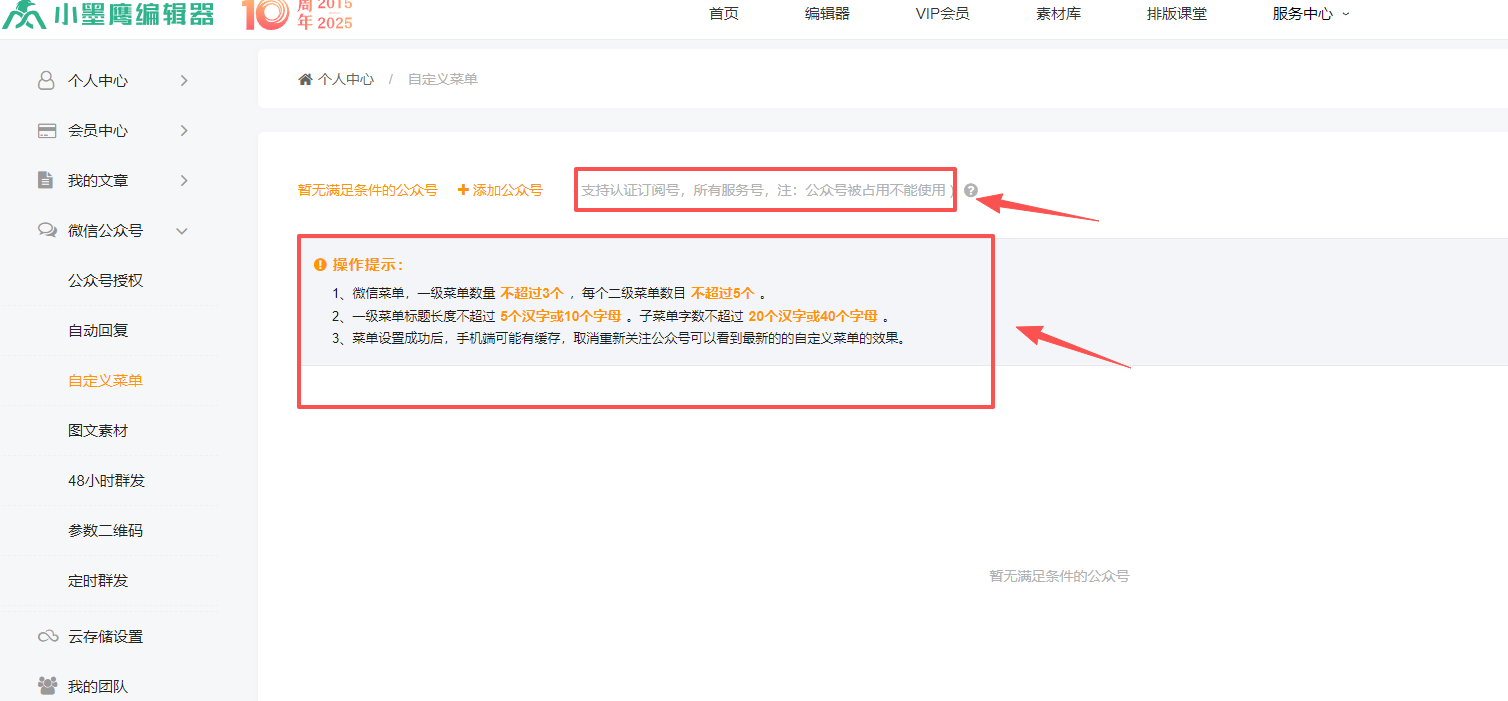Open 自动回复 in the sidebar
This screenshot has height=701, width=1508.
pyautogui.click(x=98, y=330)
